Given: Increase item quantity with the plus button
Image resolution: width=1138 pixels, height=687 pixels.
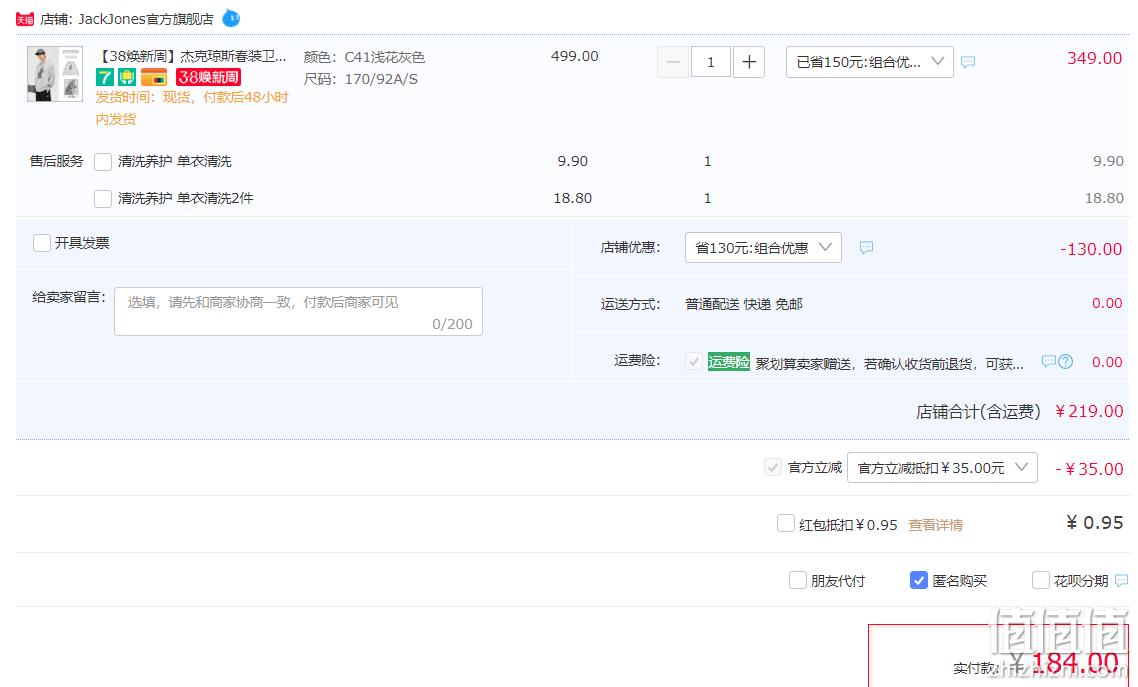Looking at the screenshot, I should [x=749, y=62].
